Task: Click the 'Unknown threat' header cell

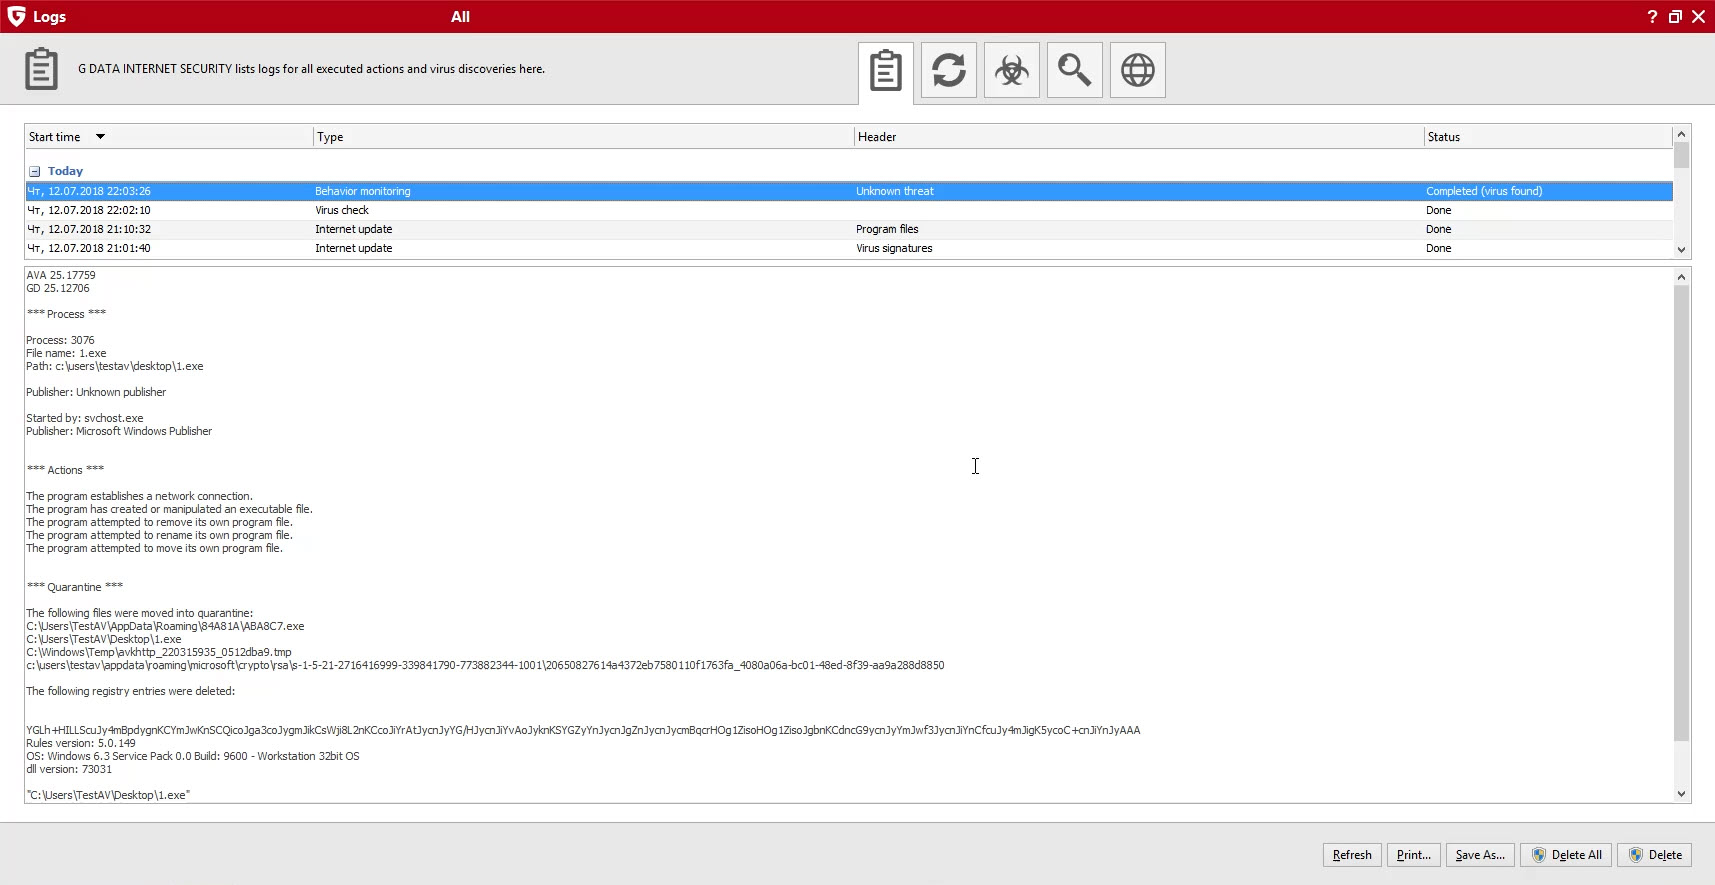Action: tap(895, 191)
